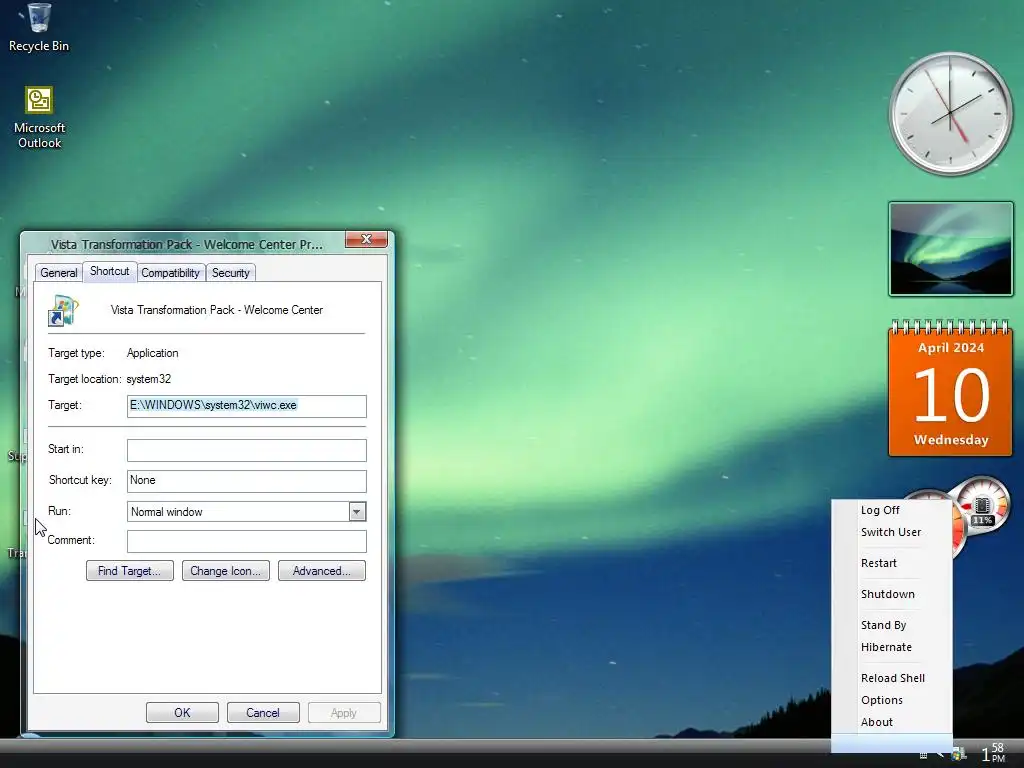Choose Switch User from the menu
Screen dimensions: 1024x768
[892, 532]
